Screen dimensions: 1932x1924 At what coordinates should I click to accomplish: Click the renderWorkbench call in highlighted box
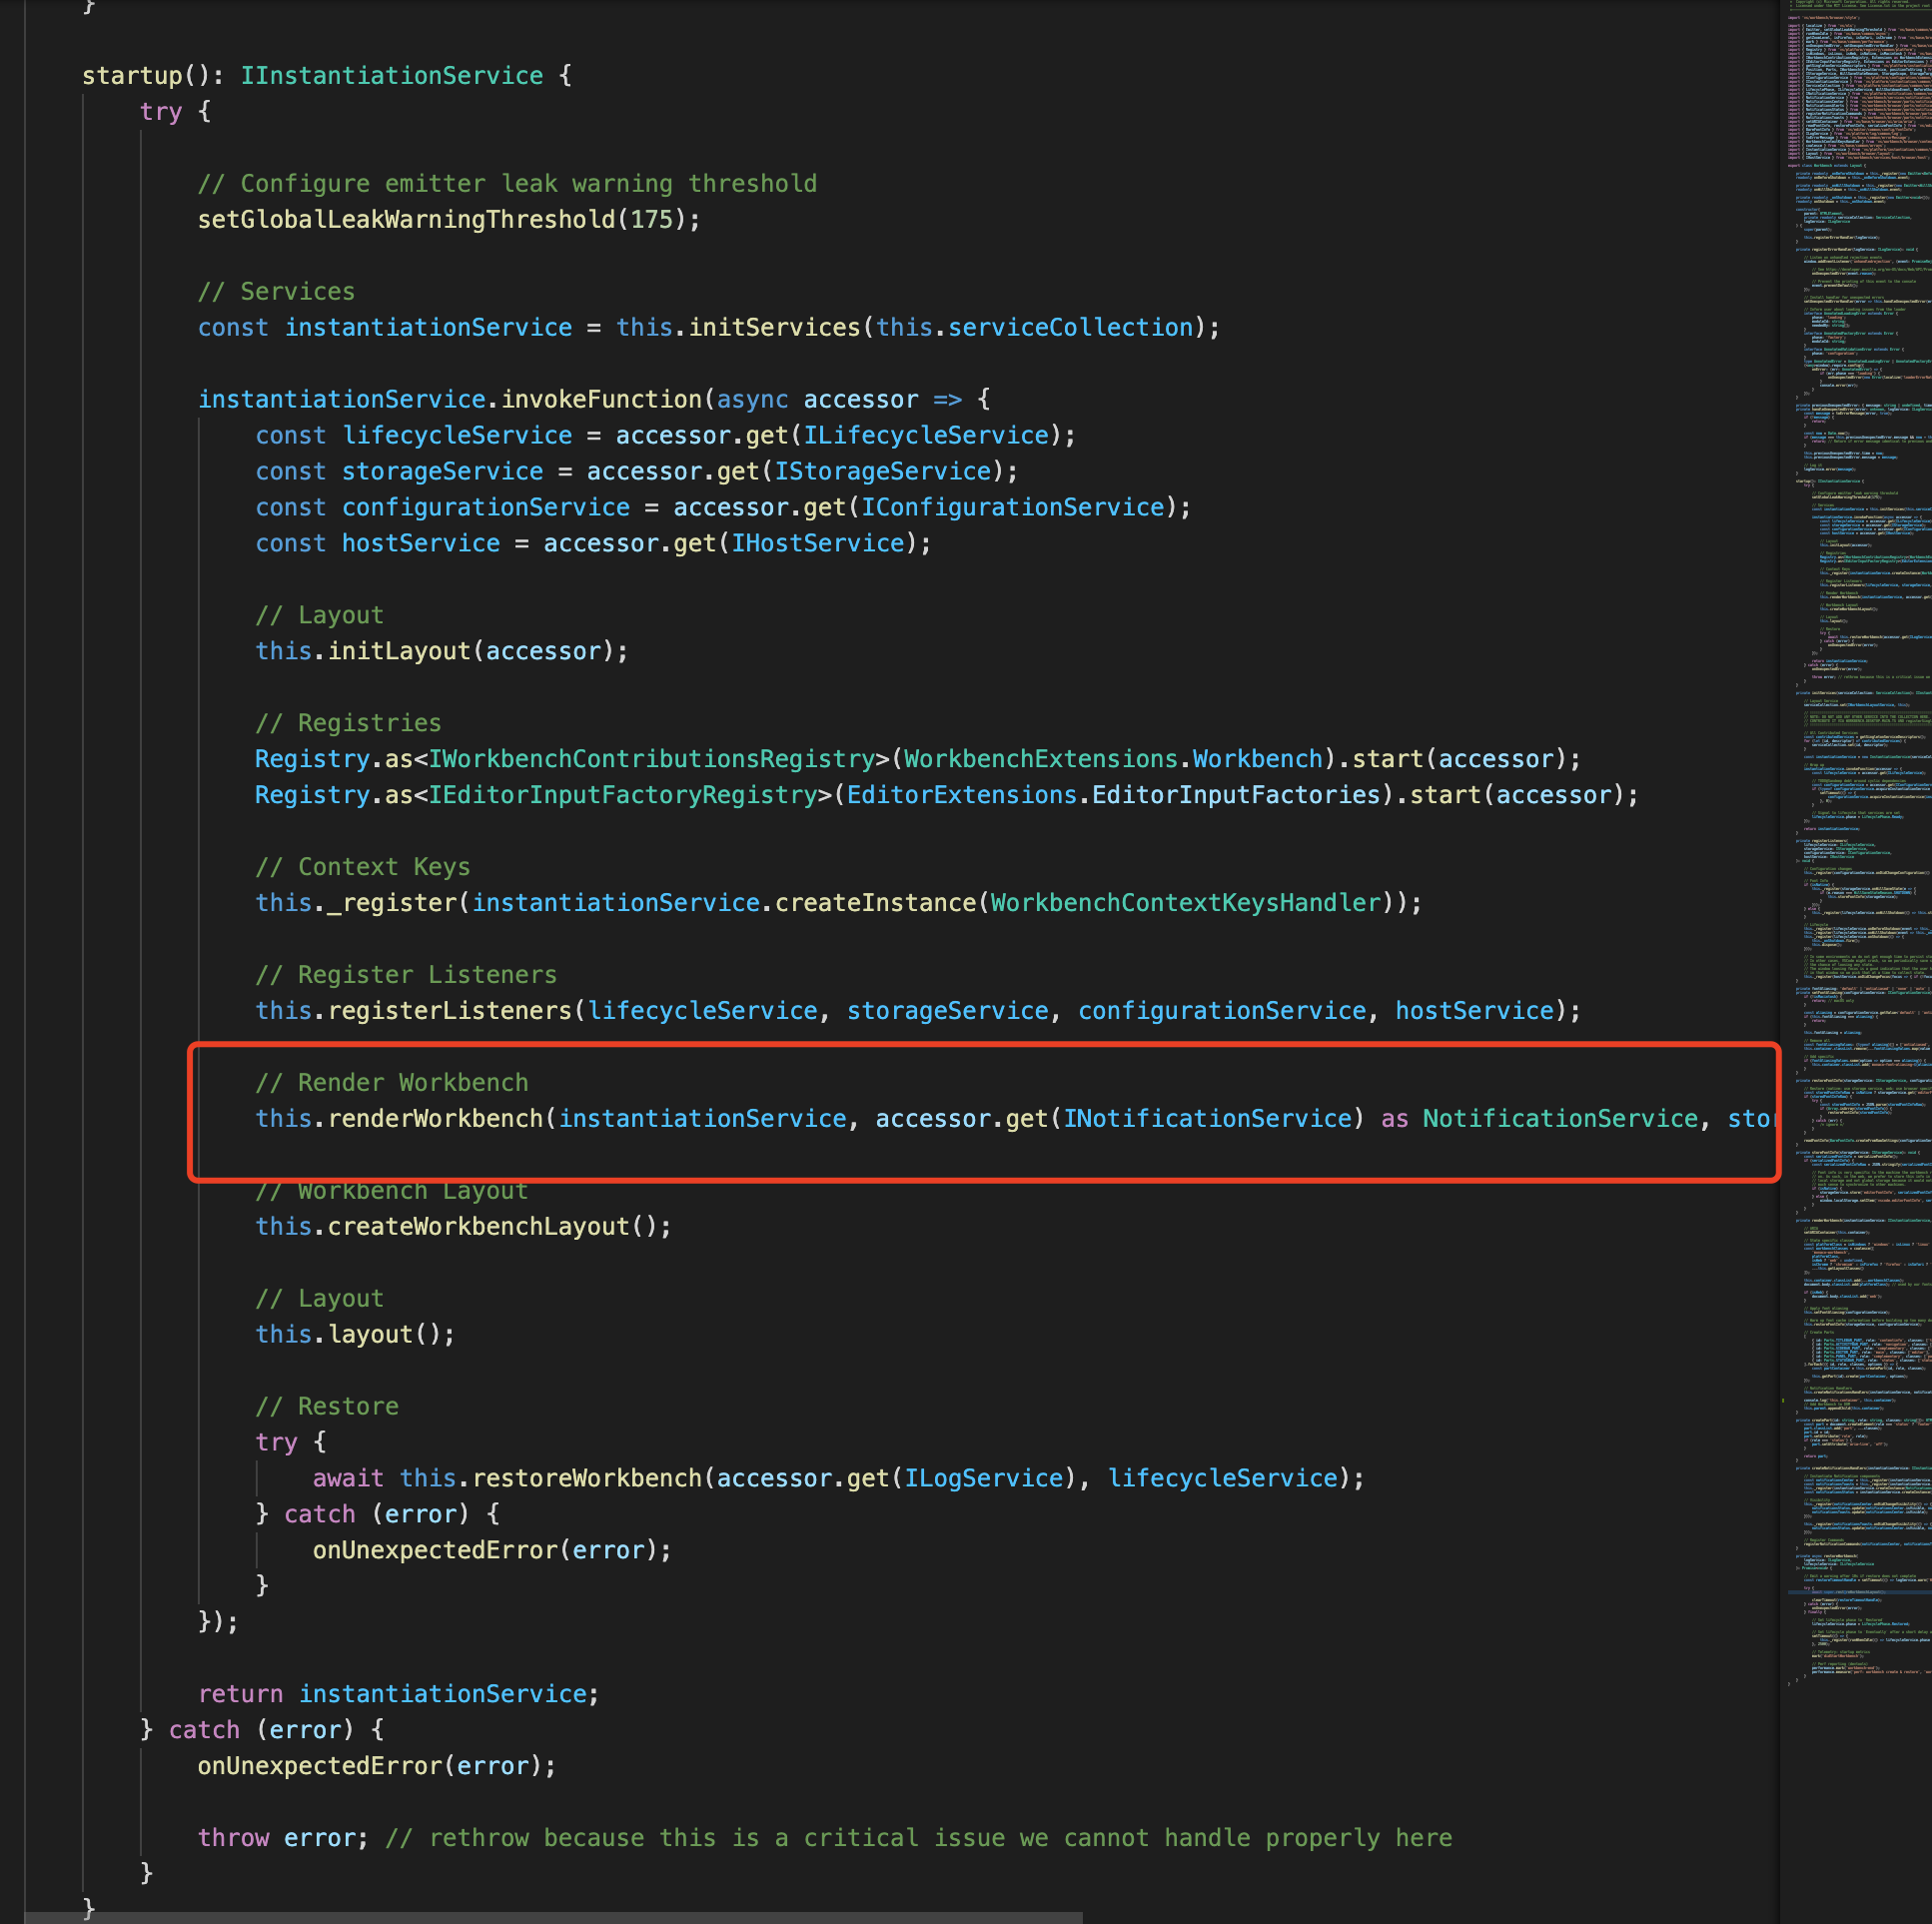click(435, 1119)
